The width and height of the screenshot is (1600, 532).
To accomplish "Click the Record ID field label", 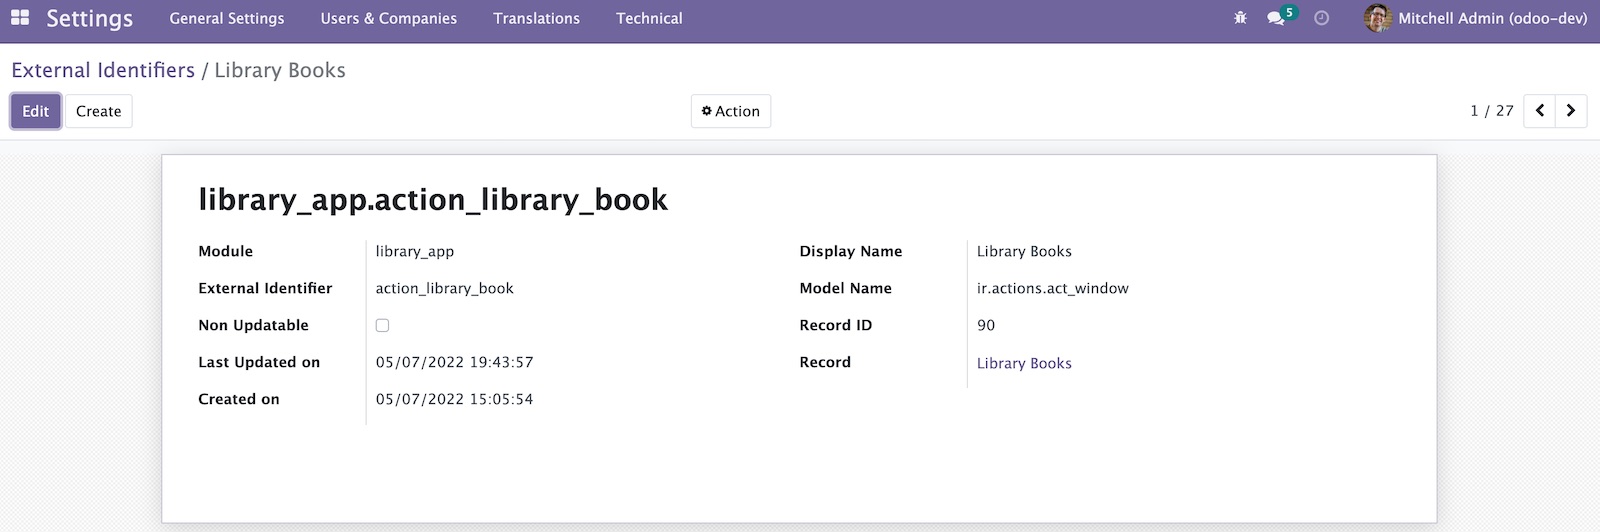I will tap(835, 325).
